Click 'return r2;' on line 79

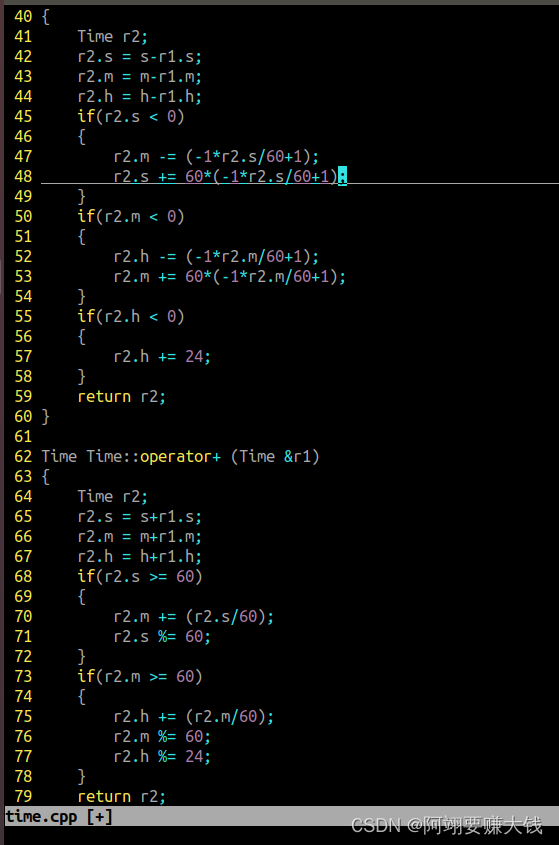tap(121, 796)
